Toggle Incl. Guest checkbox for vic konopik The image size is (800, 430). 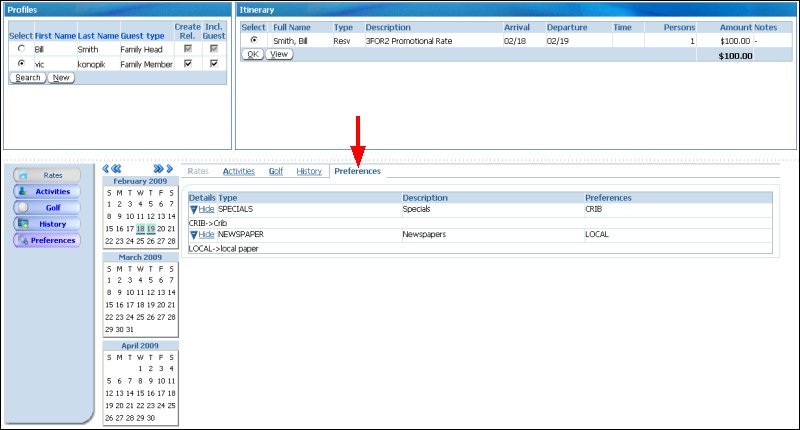pos(214,63)
